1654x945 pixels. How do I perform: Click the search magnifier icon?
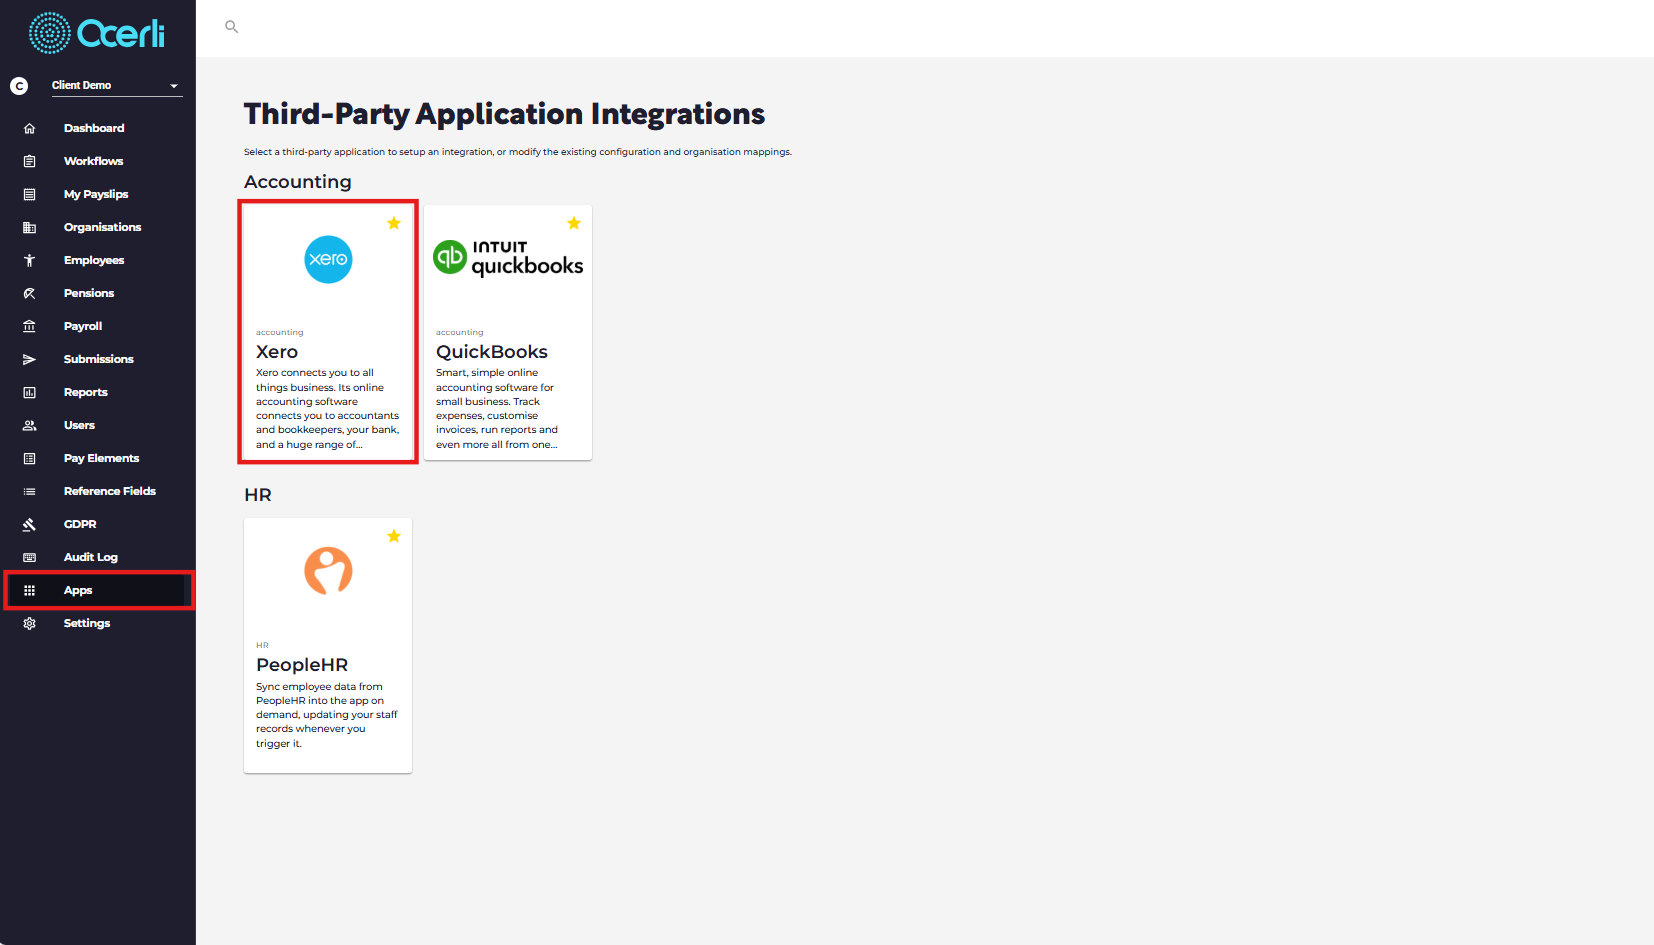pos(232,27)
